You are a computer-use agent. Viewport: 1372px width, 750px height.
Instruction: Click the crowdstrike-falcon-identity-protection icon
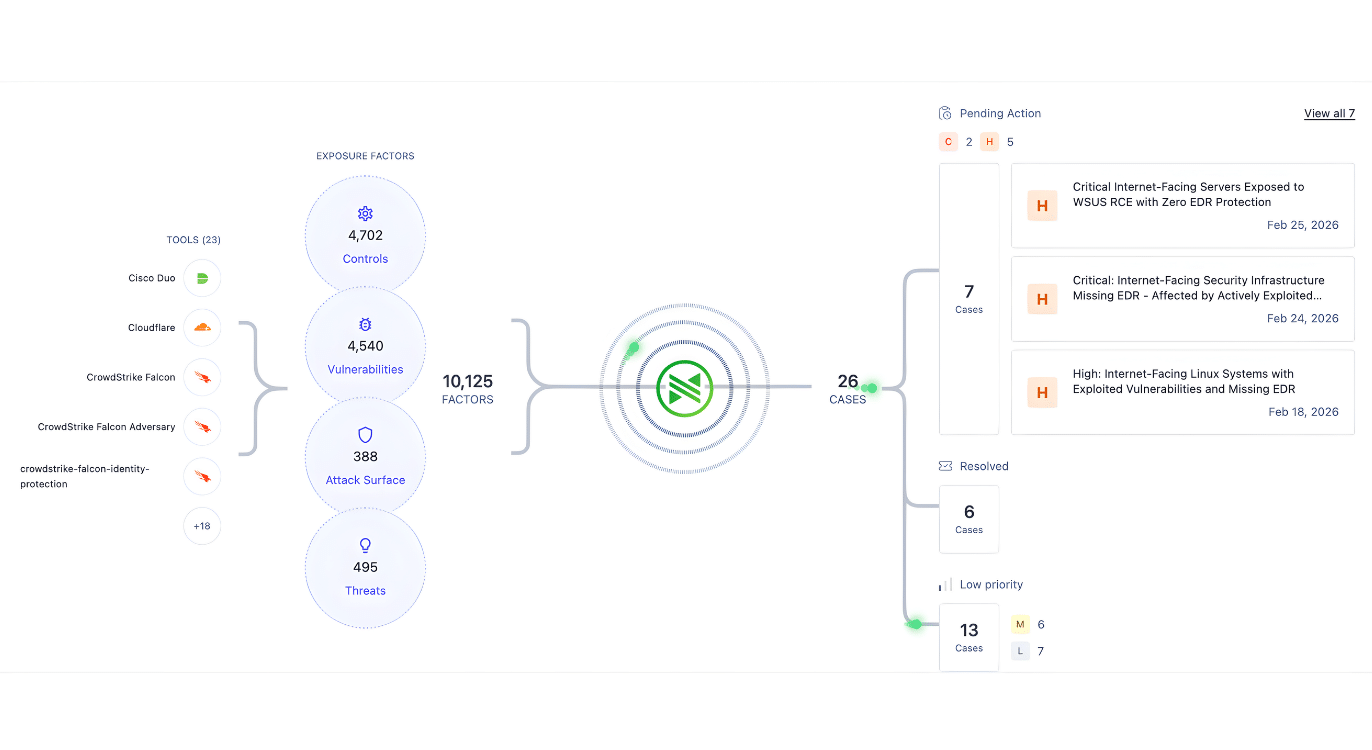coord(202,476)
